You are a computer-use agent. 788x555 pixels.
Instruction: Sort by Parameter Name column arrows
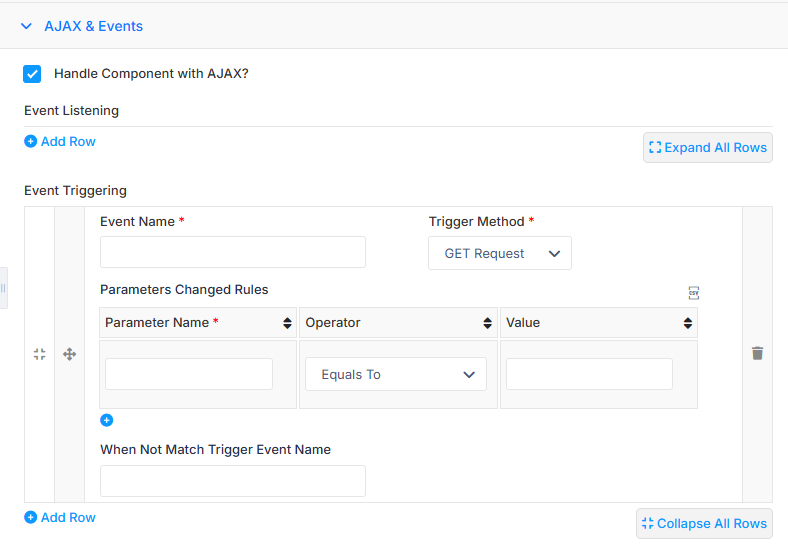(x=287, y=323)
